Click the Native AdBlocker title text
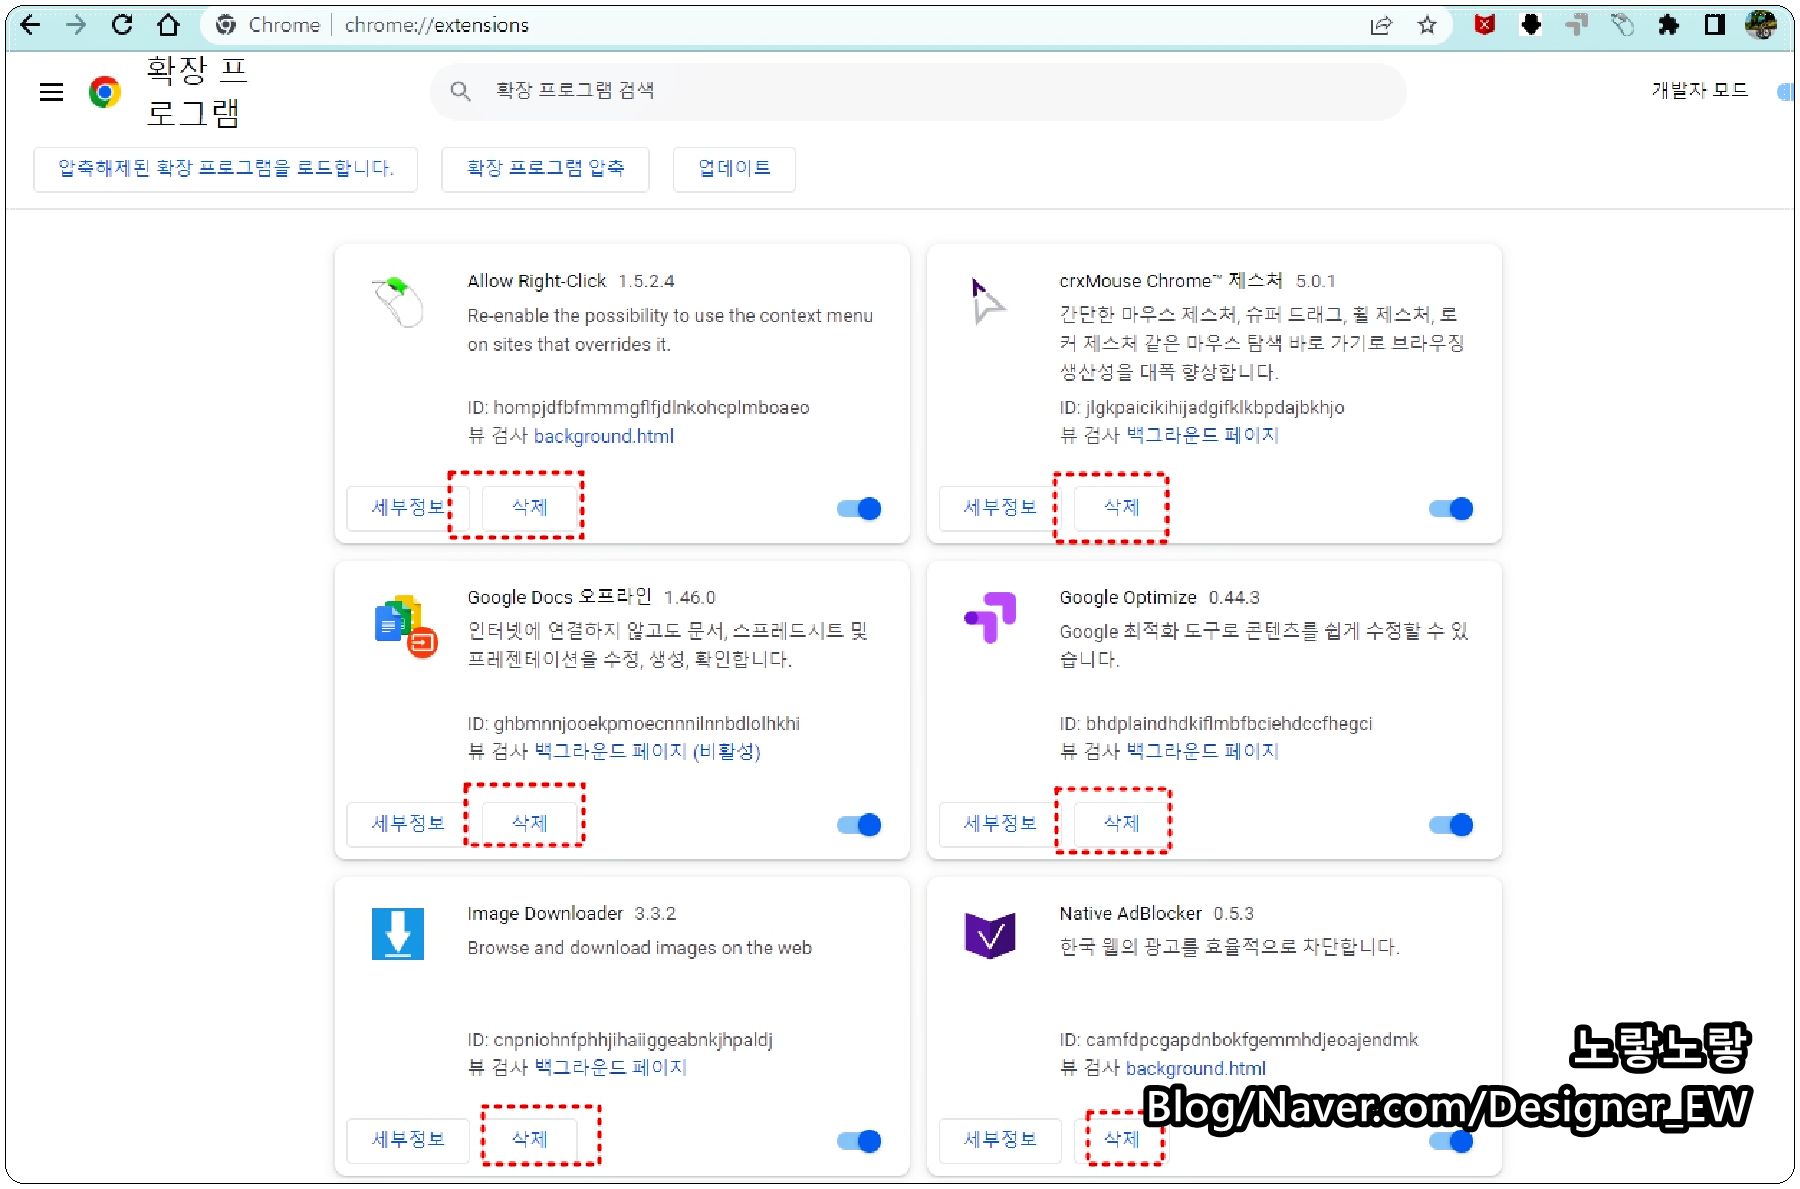The height and width of the screenshot is (1189, 1800). click(1131, 914)
